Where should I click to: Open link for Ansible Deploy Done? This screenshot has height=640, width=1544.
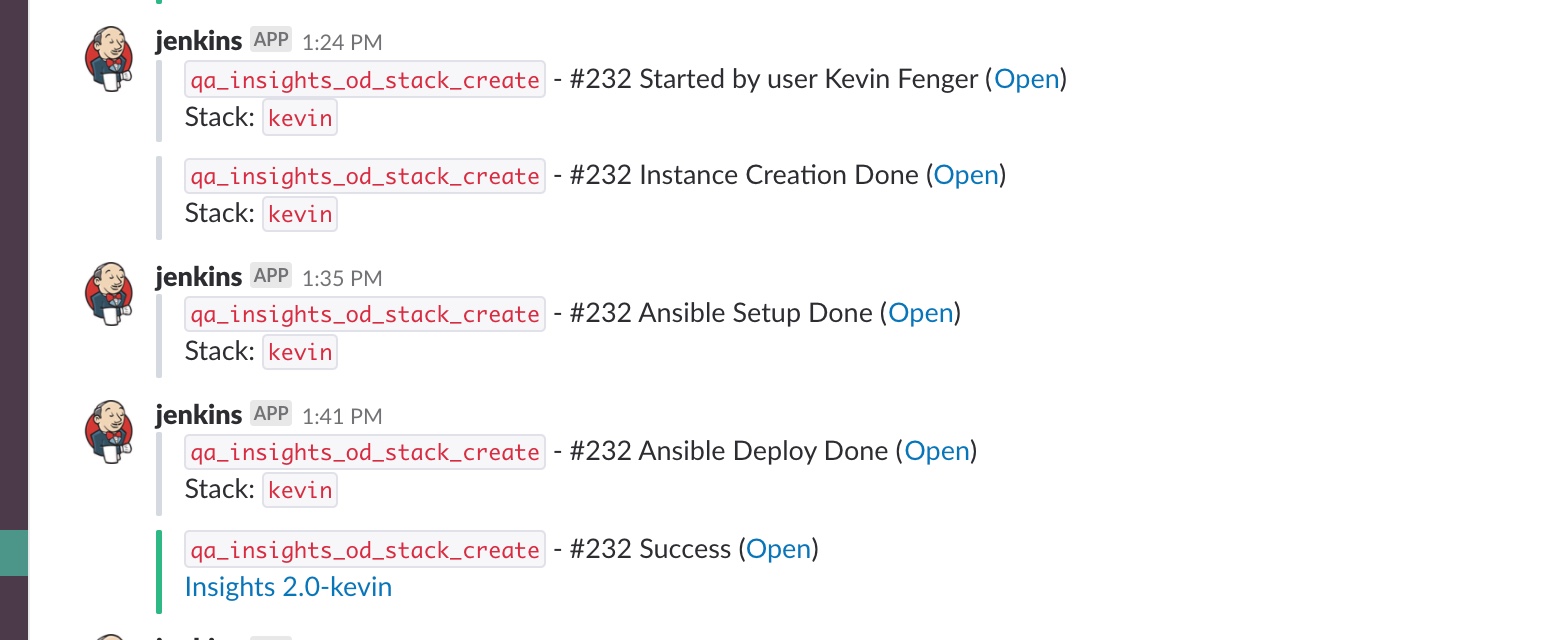click(937, 451)
